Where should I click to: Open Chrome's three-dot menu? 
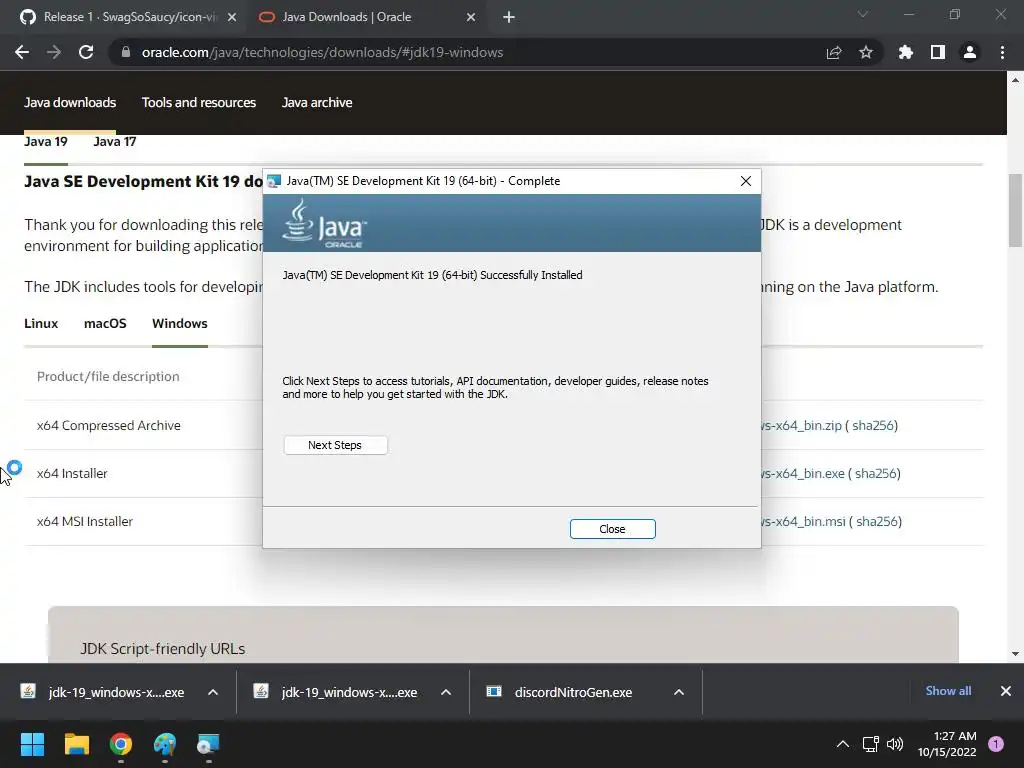(x=1002, y=52)
